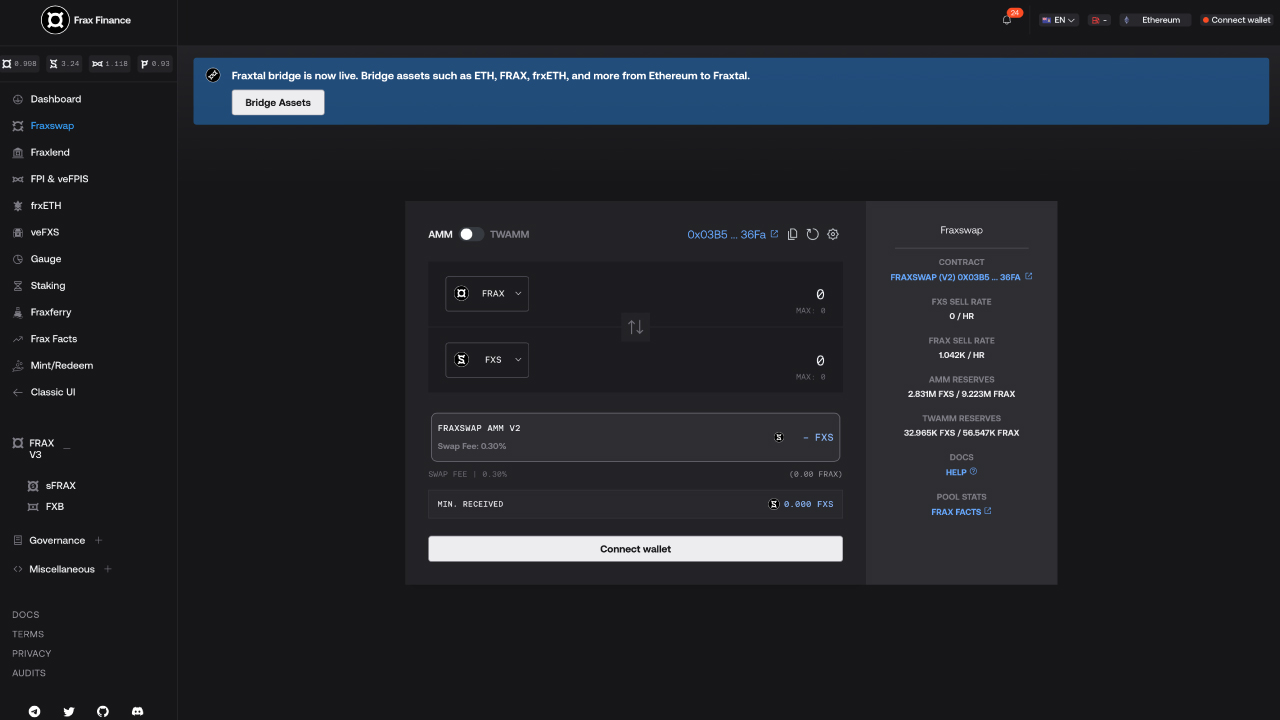Viewport: 1280px width, 720px height.
Task: Click MAX under FRAX amount
Action: tap(811, 311)
